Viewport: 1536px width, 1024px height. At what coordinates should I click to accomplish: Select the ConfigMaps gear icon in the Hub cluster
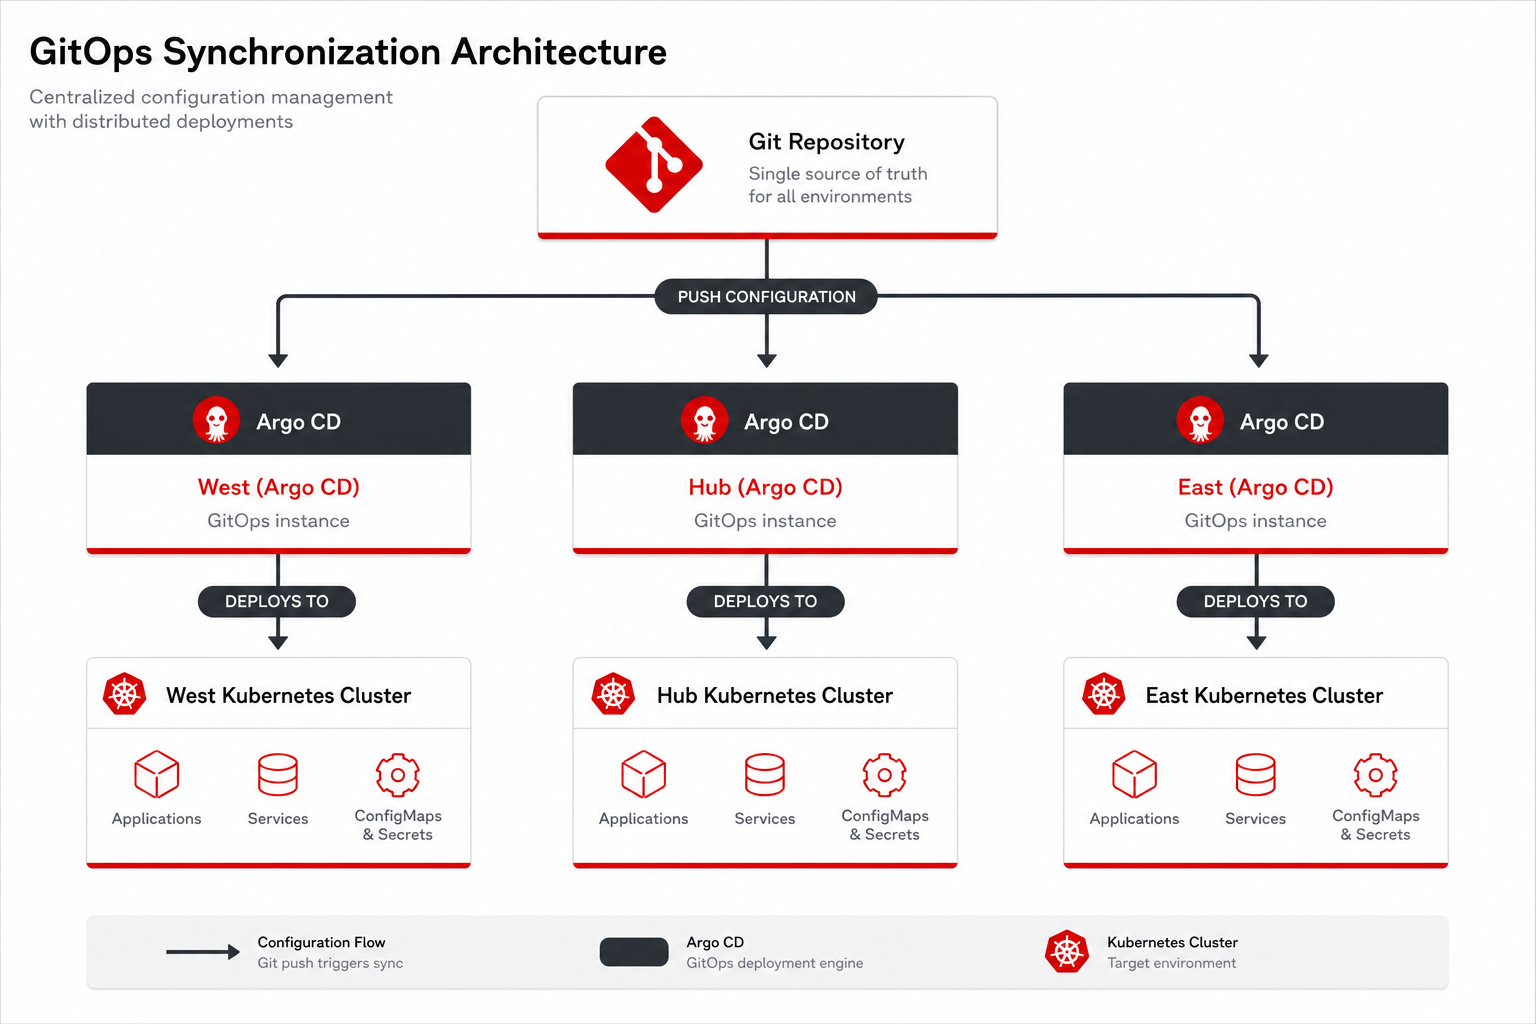[x=885, y=774]
